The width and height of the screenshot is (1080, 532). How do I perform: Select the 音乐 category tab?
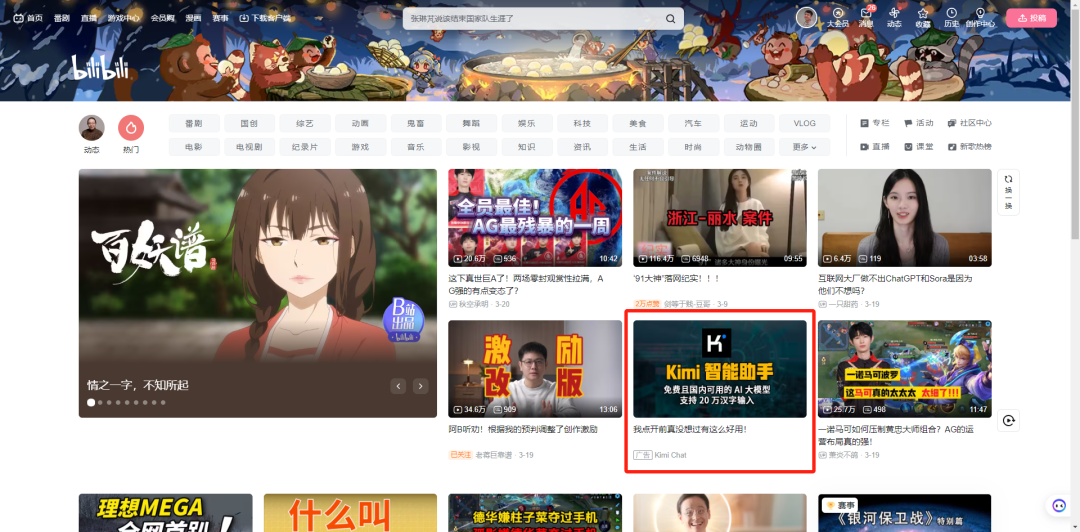pyautogui.click(x=415, y=147)
